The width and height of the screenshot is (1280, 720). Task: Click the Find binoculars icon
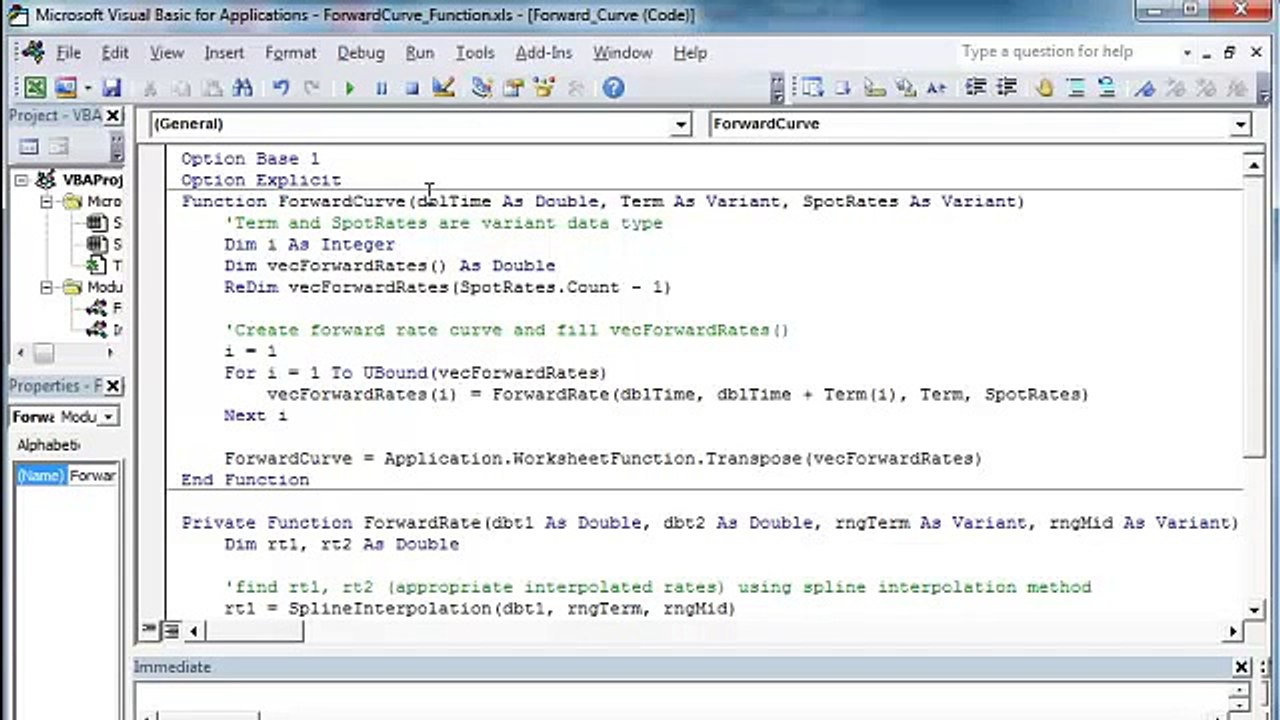click(242, 88)
